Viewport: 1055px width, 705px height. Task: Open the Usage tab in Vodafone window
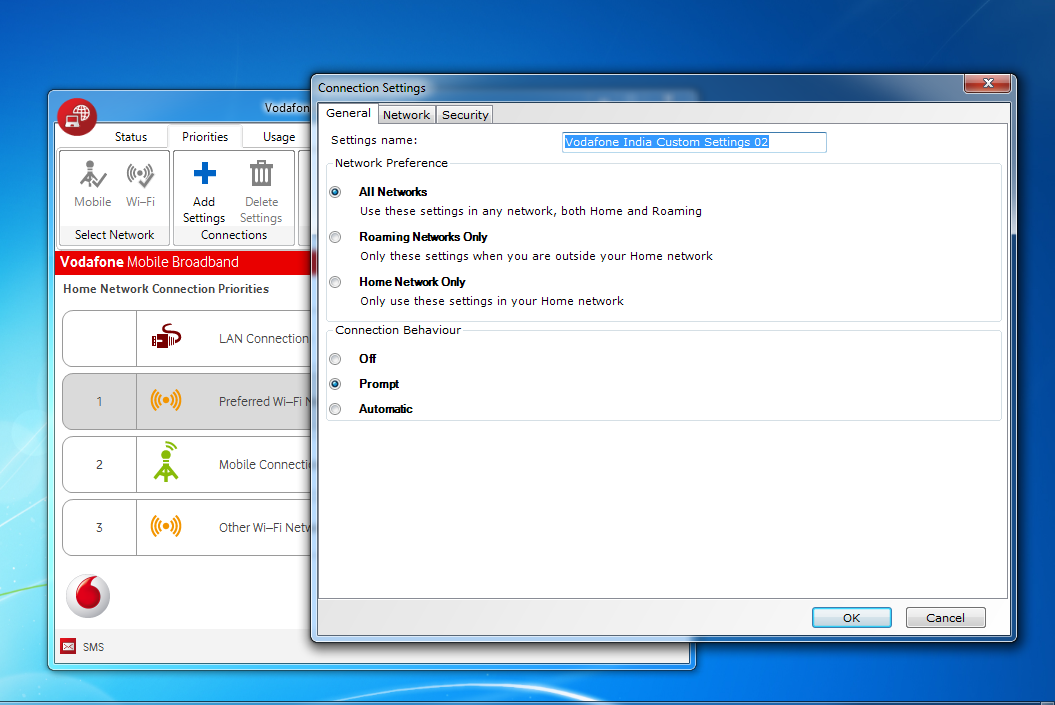pyautogui.click(x=279, y=137)
